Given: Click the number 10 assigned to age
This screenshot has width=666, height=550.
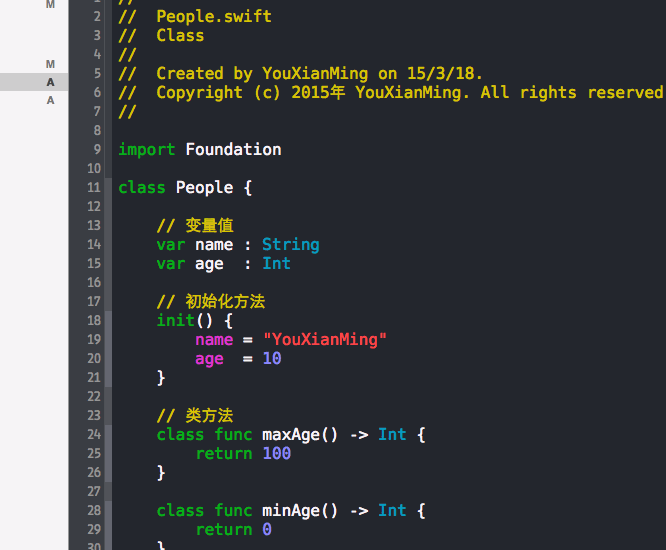Looking at the screenshot, I should (272, 358).
